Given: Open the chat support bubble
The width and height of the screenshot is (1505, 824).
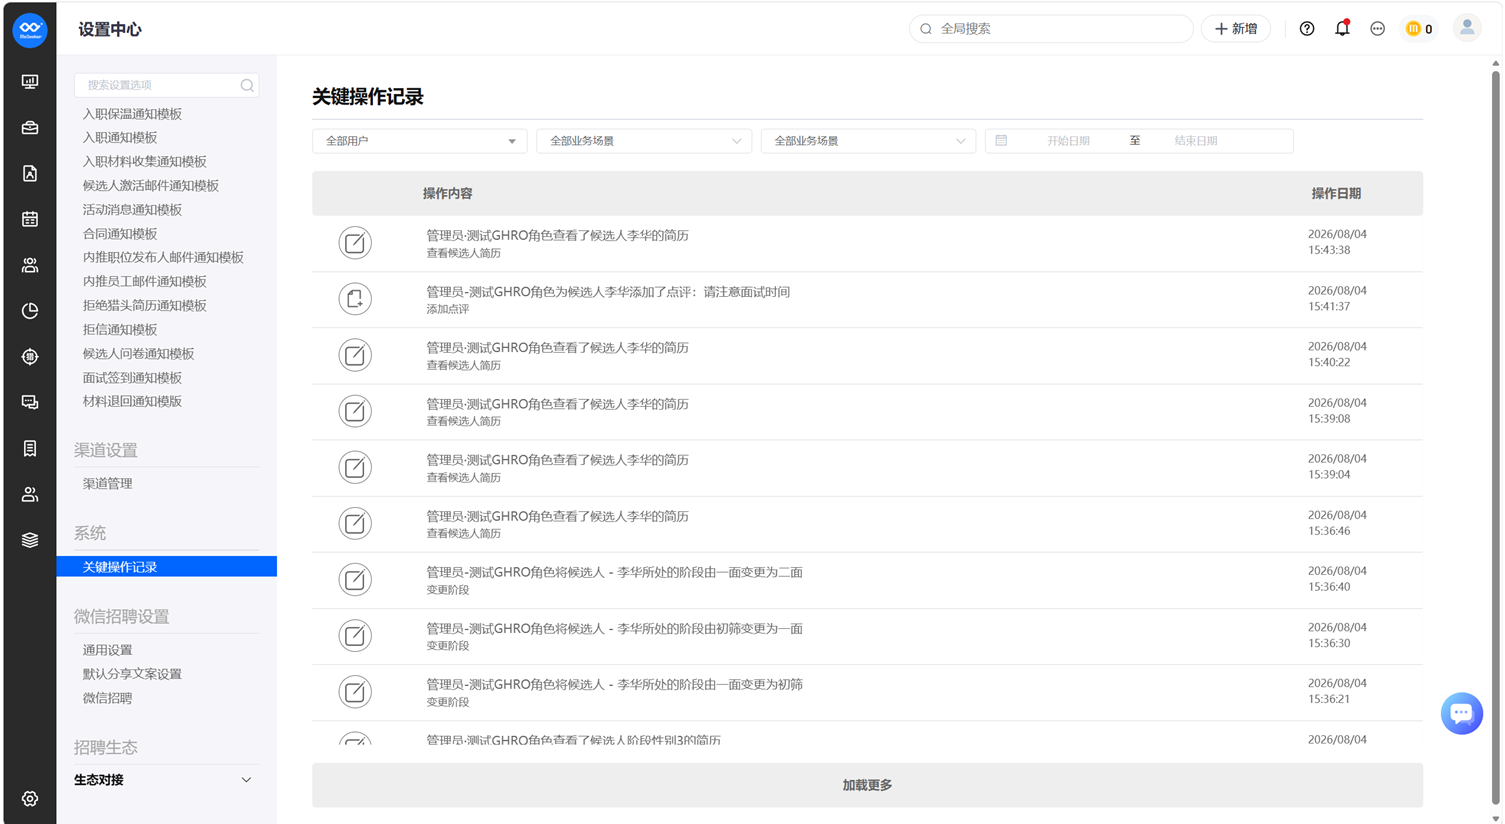Looking at the screenshot, I should [1461, 713].
